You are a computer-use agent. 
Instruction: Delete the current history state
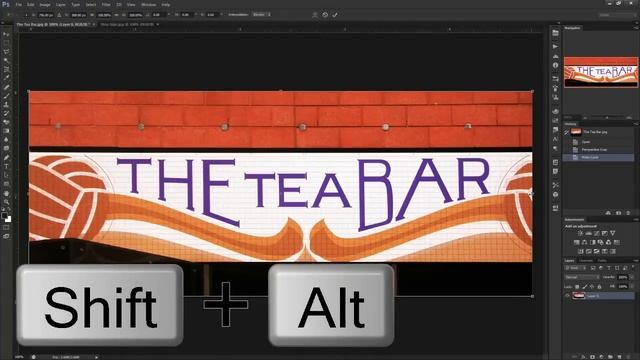(x=628, y=213)
